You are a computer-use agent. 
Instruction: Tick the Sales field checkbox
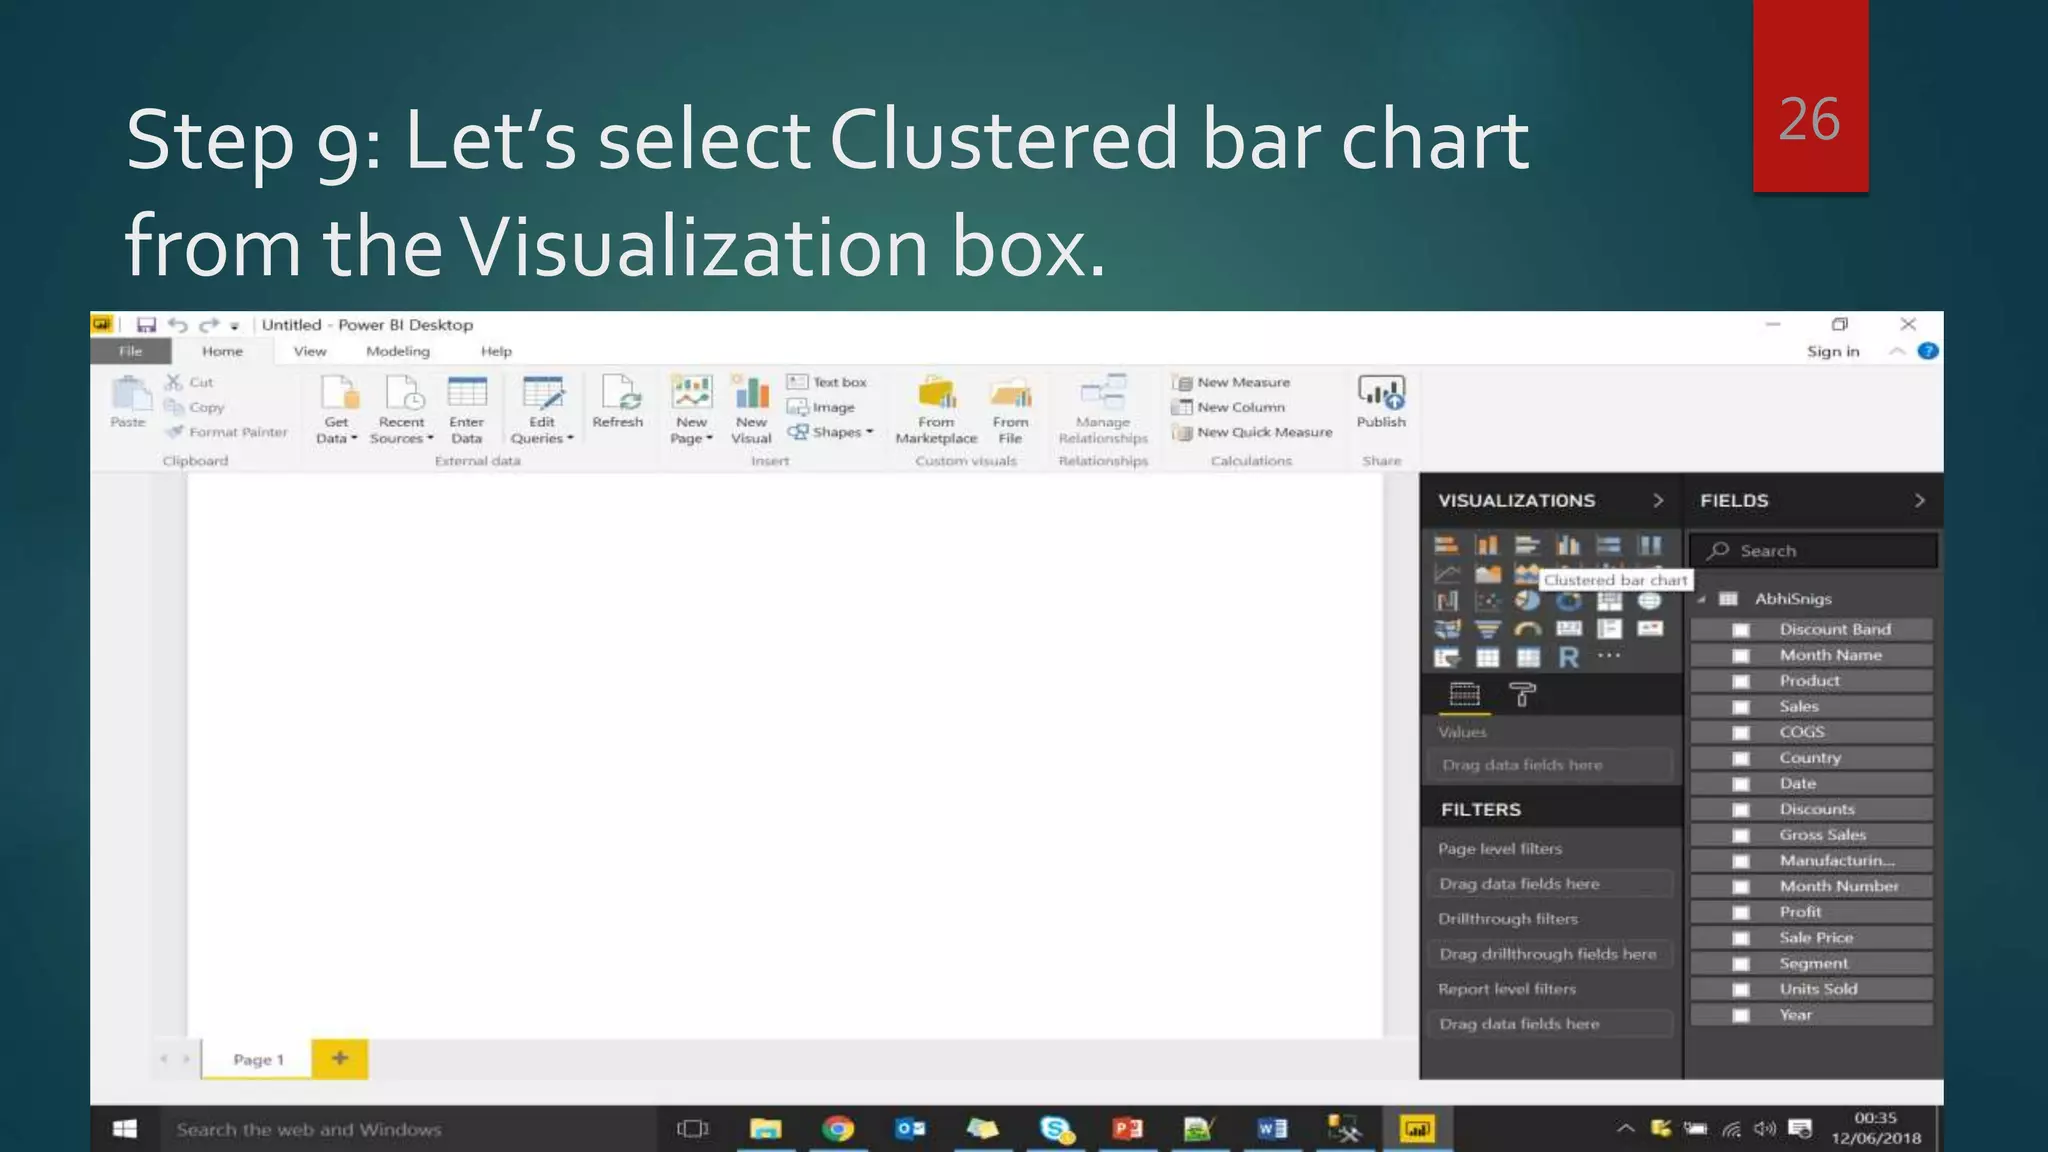click(x=1741, y=707)
